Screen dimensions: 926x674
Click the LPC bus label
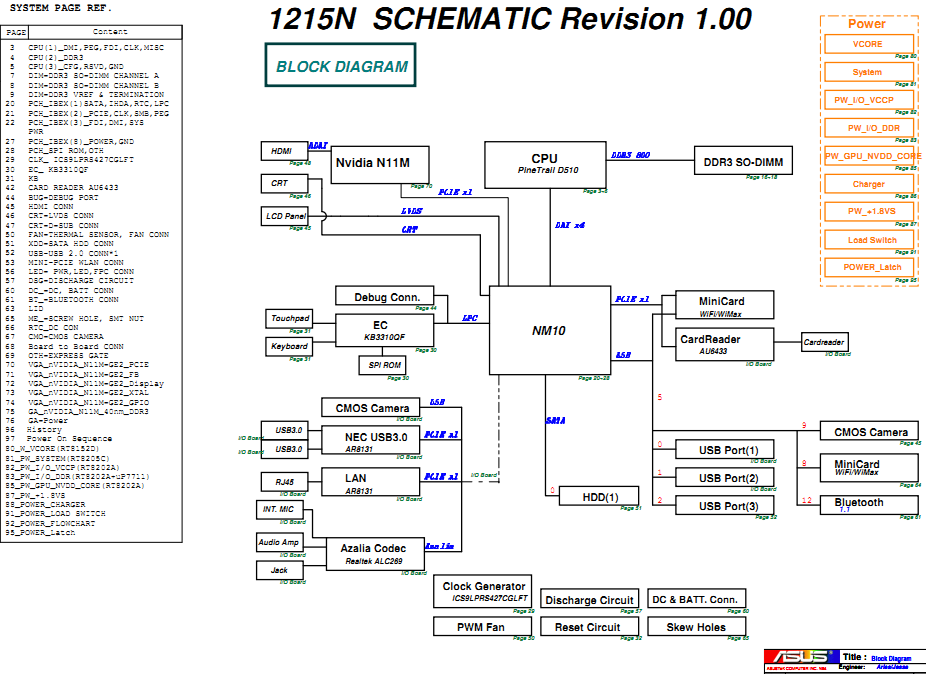click(x=470, y=318)
